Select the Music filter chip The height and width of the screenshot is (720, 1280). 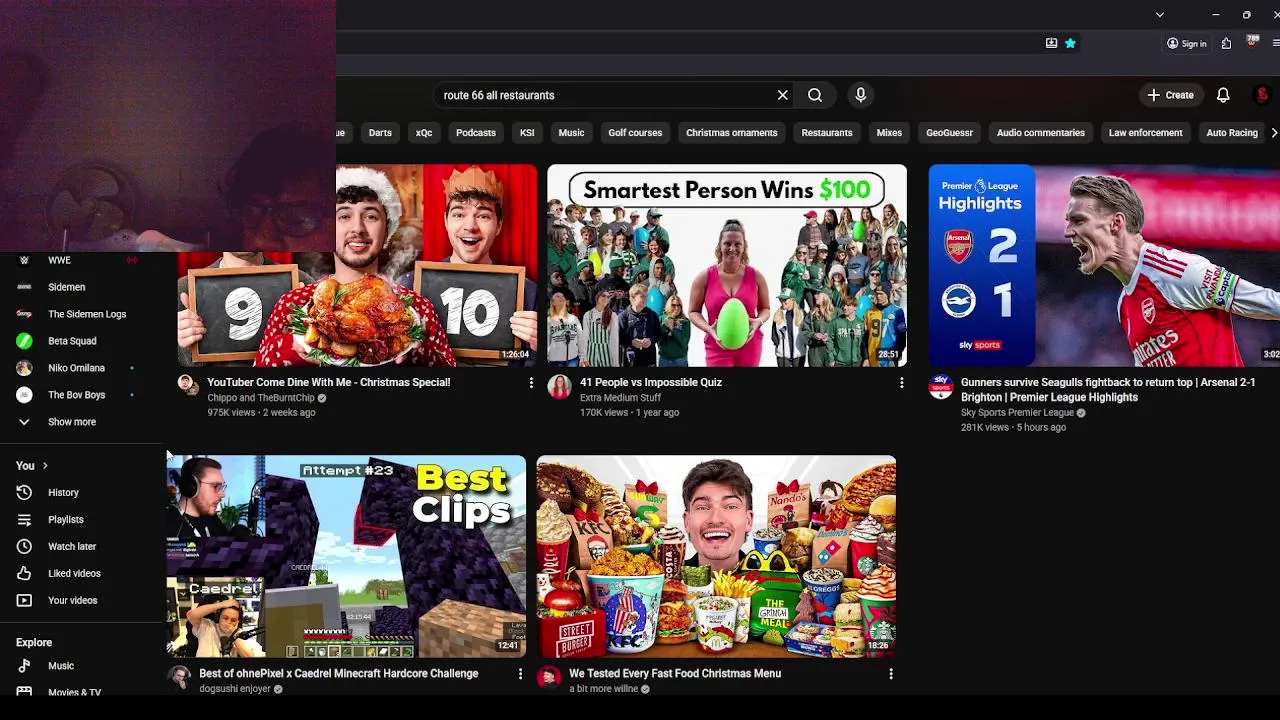pyautogui.click(x=571, y=132)
